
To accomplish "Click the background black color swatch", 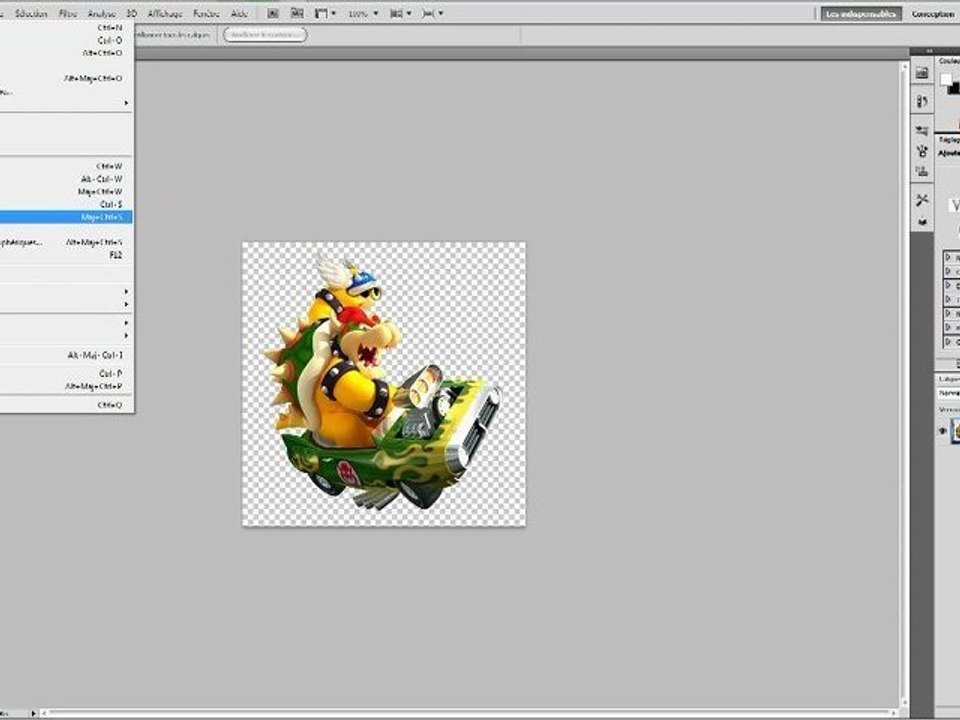I will pyautogui.click(x=954, y=89).
